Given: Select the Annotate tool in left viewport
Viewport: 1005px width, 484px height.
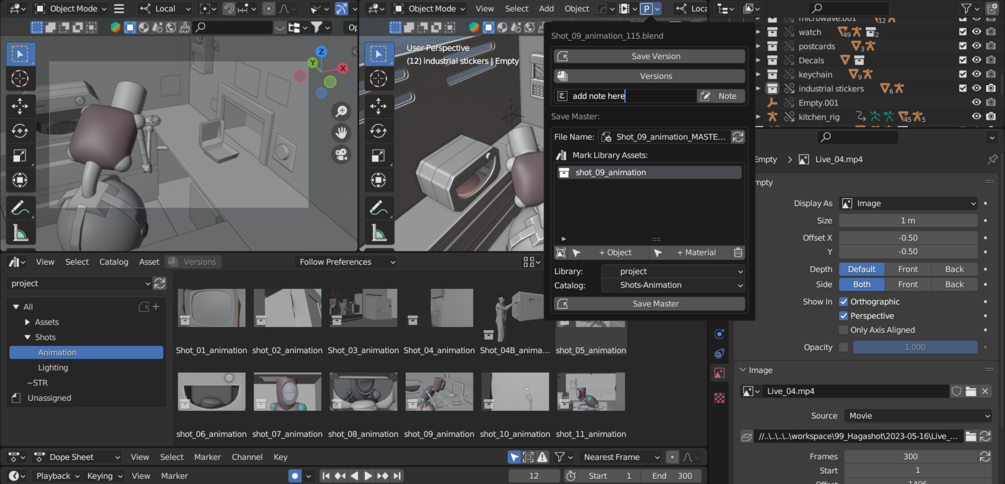Looking at the screenshot, I should 21,207.
